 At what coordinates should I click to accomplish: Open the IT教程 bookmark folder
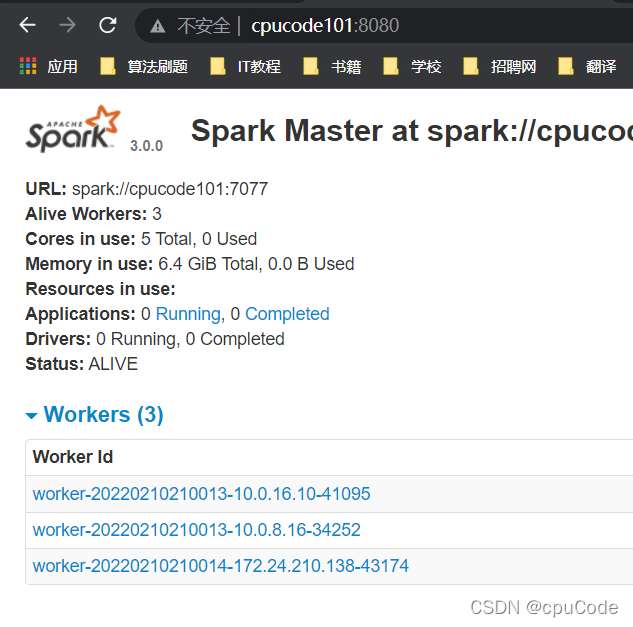[245, 66]
